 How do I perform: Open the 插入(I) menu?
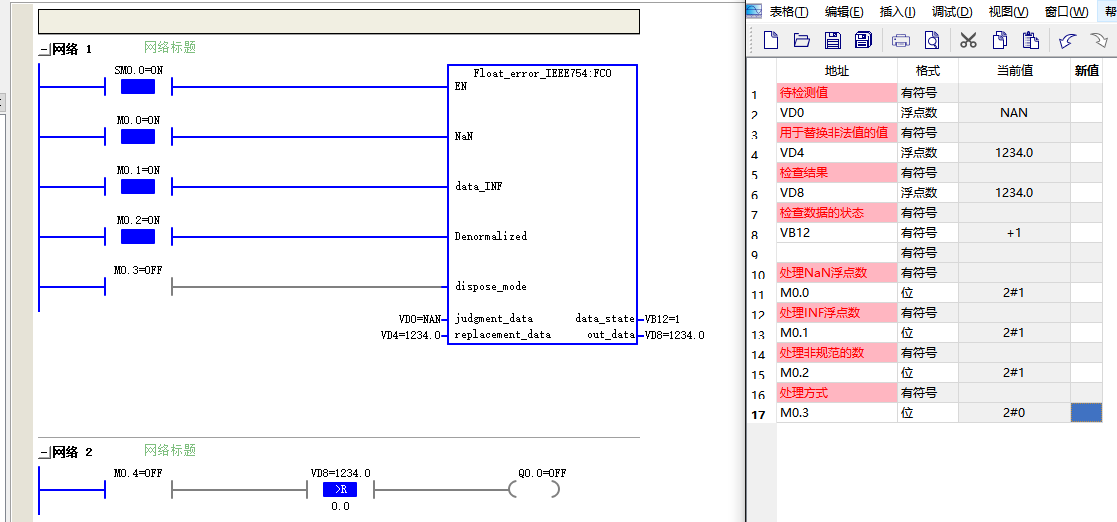tap(898, 11)
